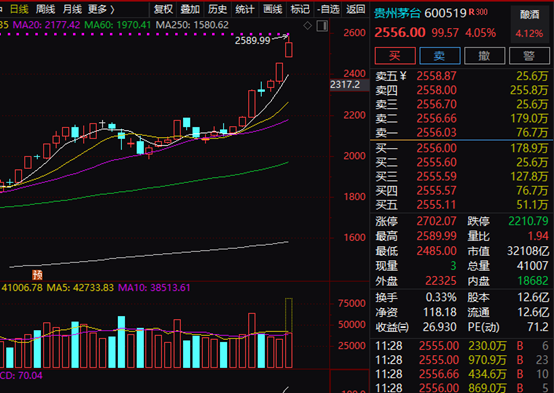Open the 统计 statistics tool
Viewport: 554px width, 393px height.
tap(244, 10)
